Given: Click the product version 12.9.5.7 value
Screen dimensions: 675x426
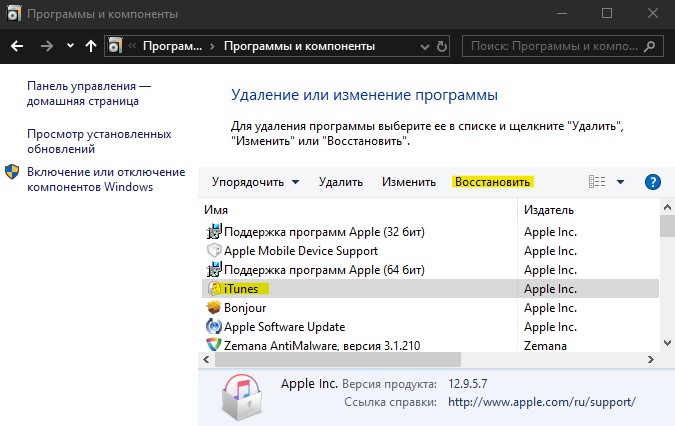Looking at the screenshot, I should (x=468, y=383).
